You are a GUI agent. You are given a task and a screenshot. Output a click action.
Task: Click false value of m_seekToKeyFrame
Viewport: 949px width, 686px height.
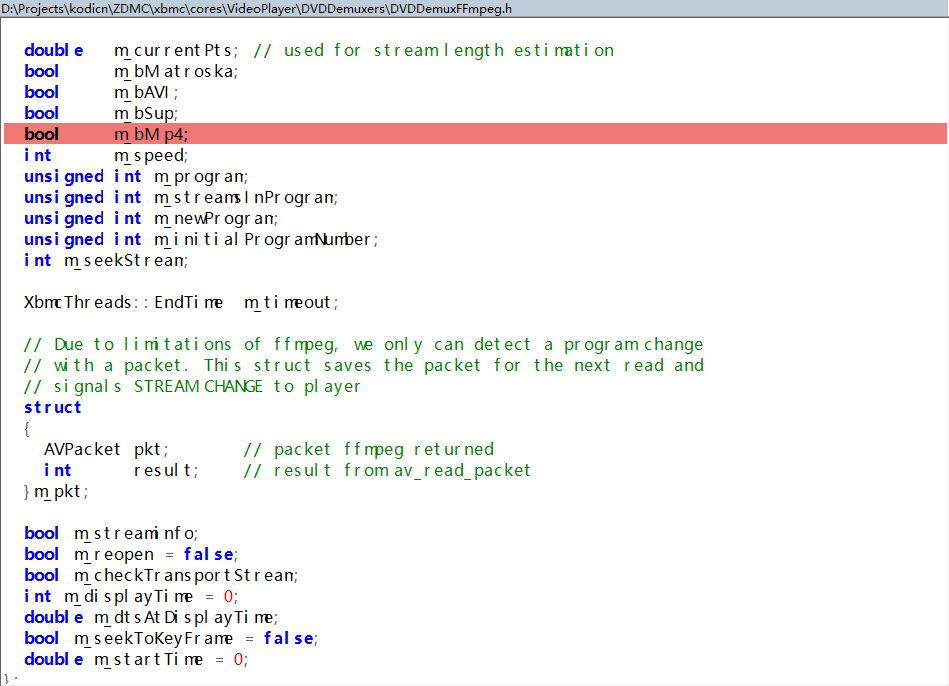288,638
